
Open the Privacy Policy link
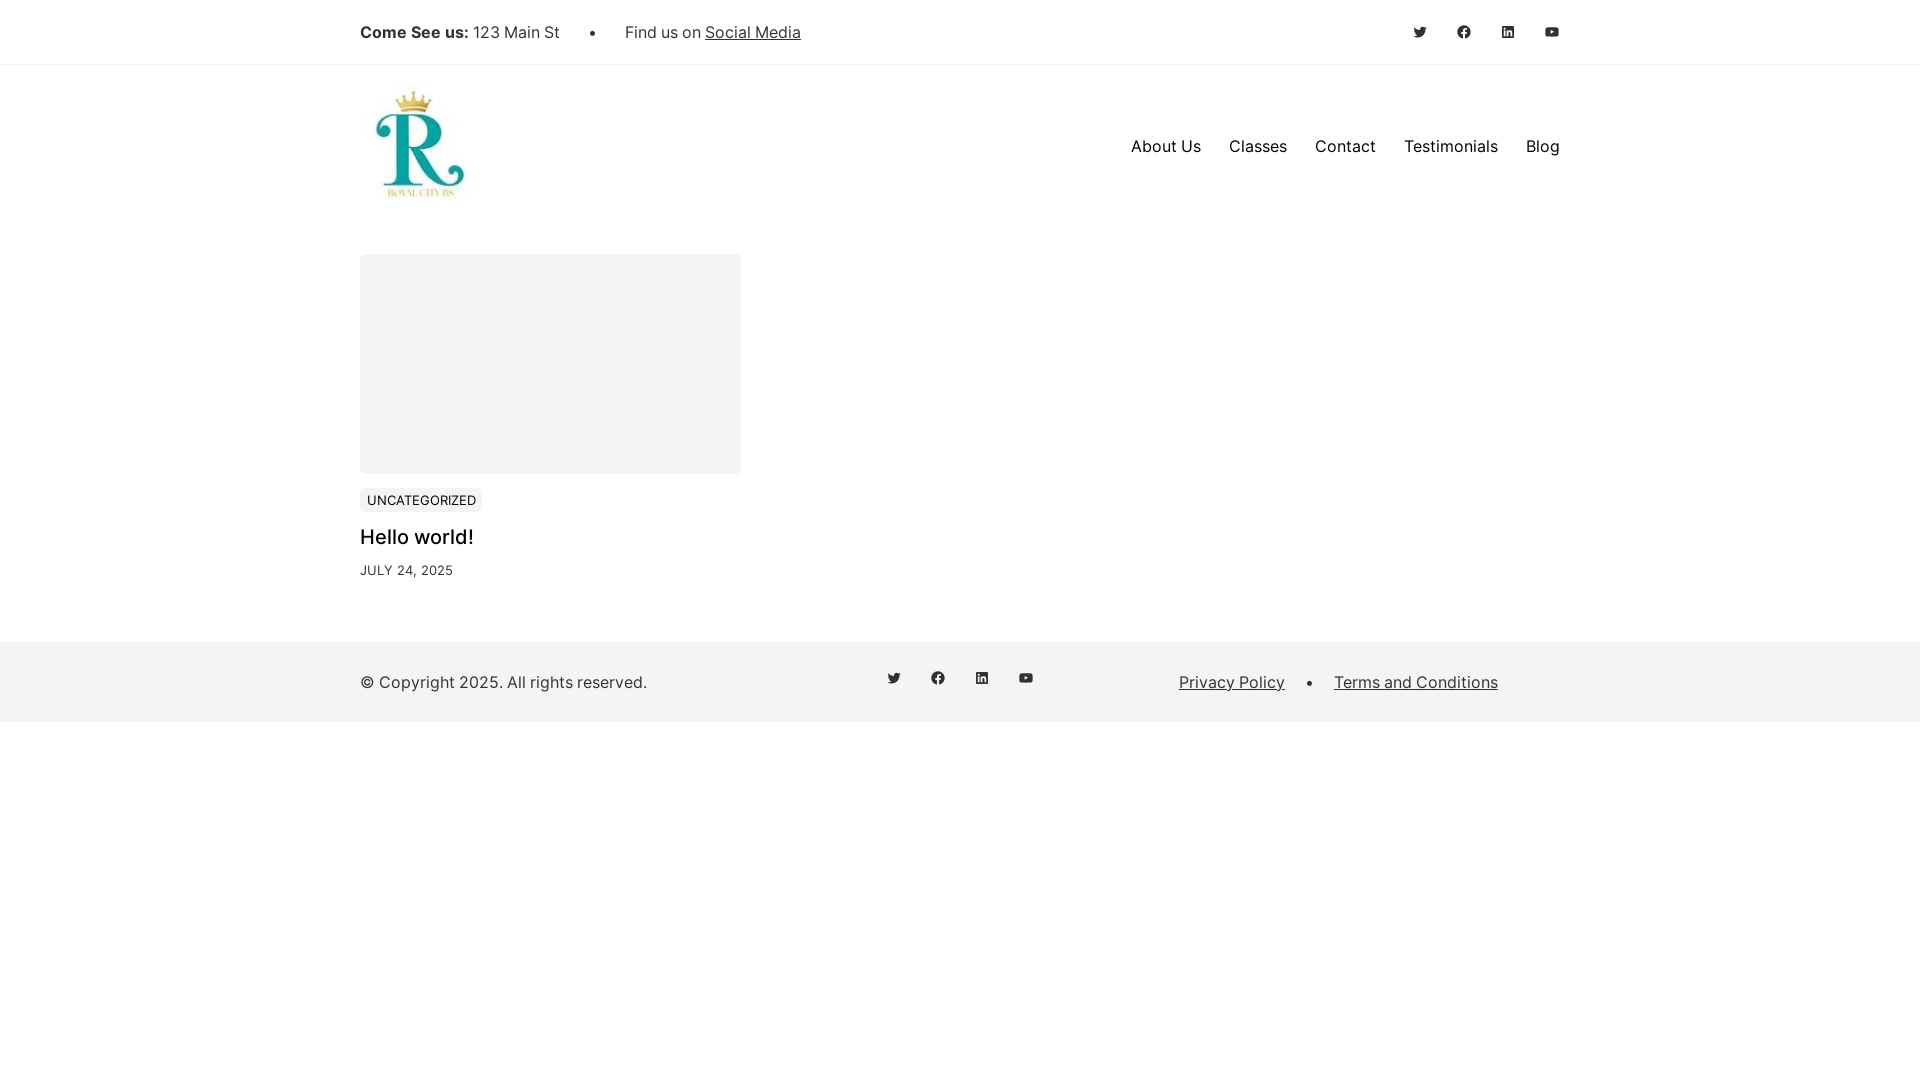click(1232, 682)
